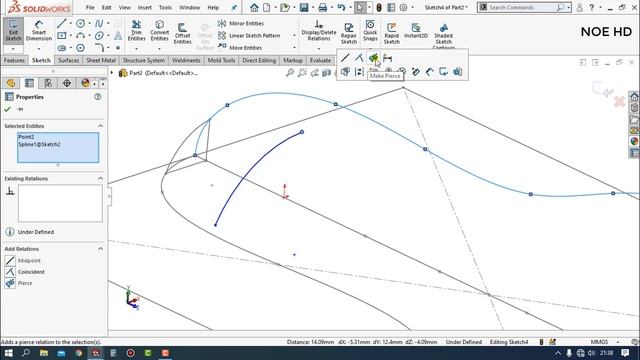Viewport: 640px width, 360px height.
Task: Click the Linear Sketch Pattern button
Action: 249,36
